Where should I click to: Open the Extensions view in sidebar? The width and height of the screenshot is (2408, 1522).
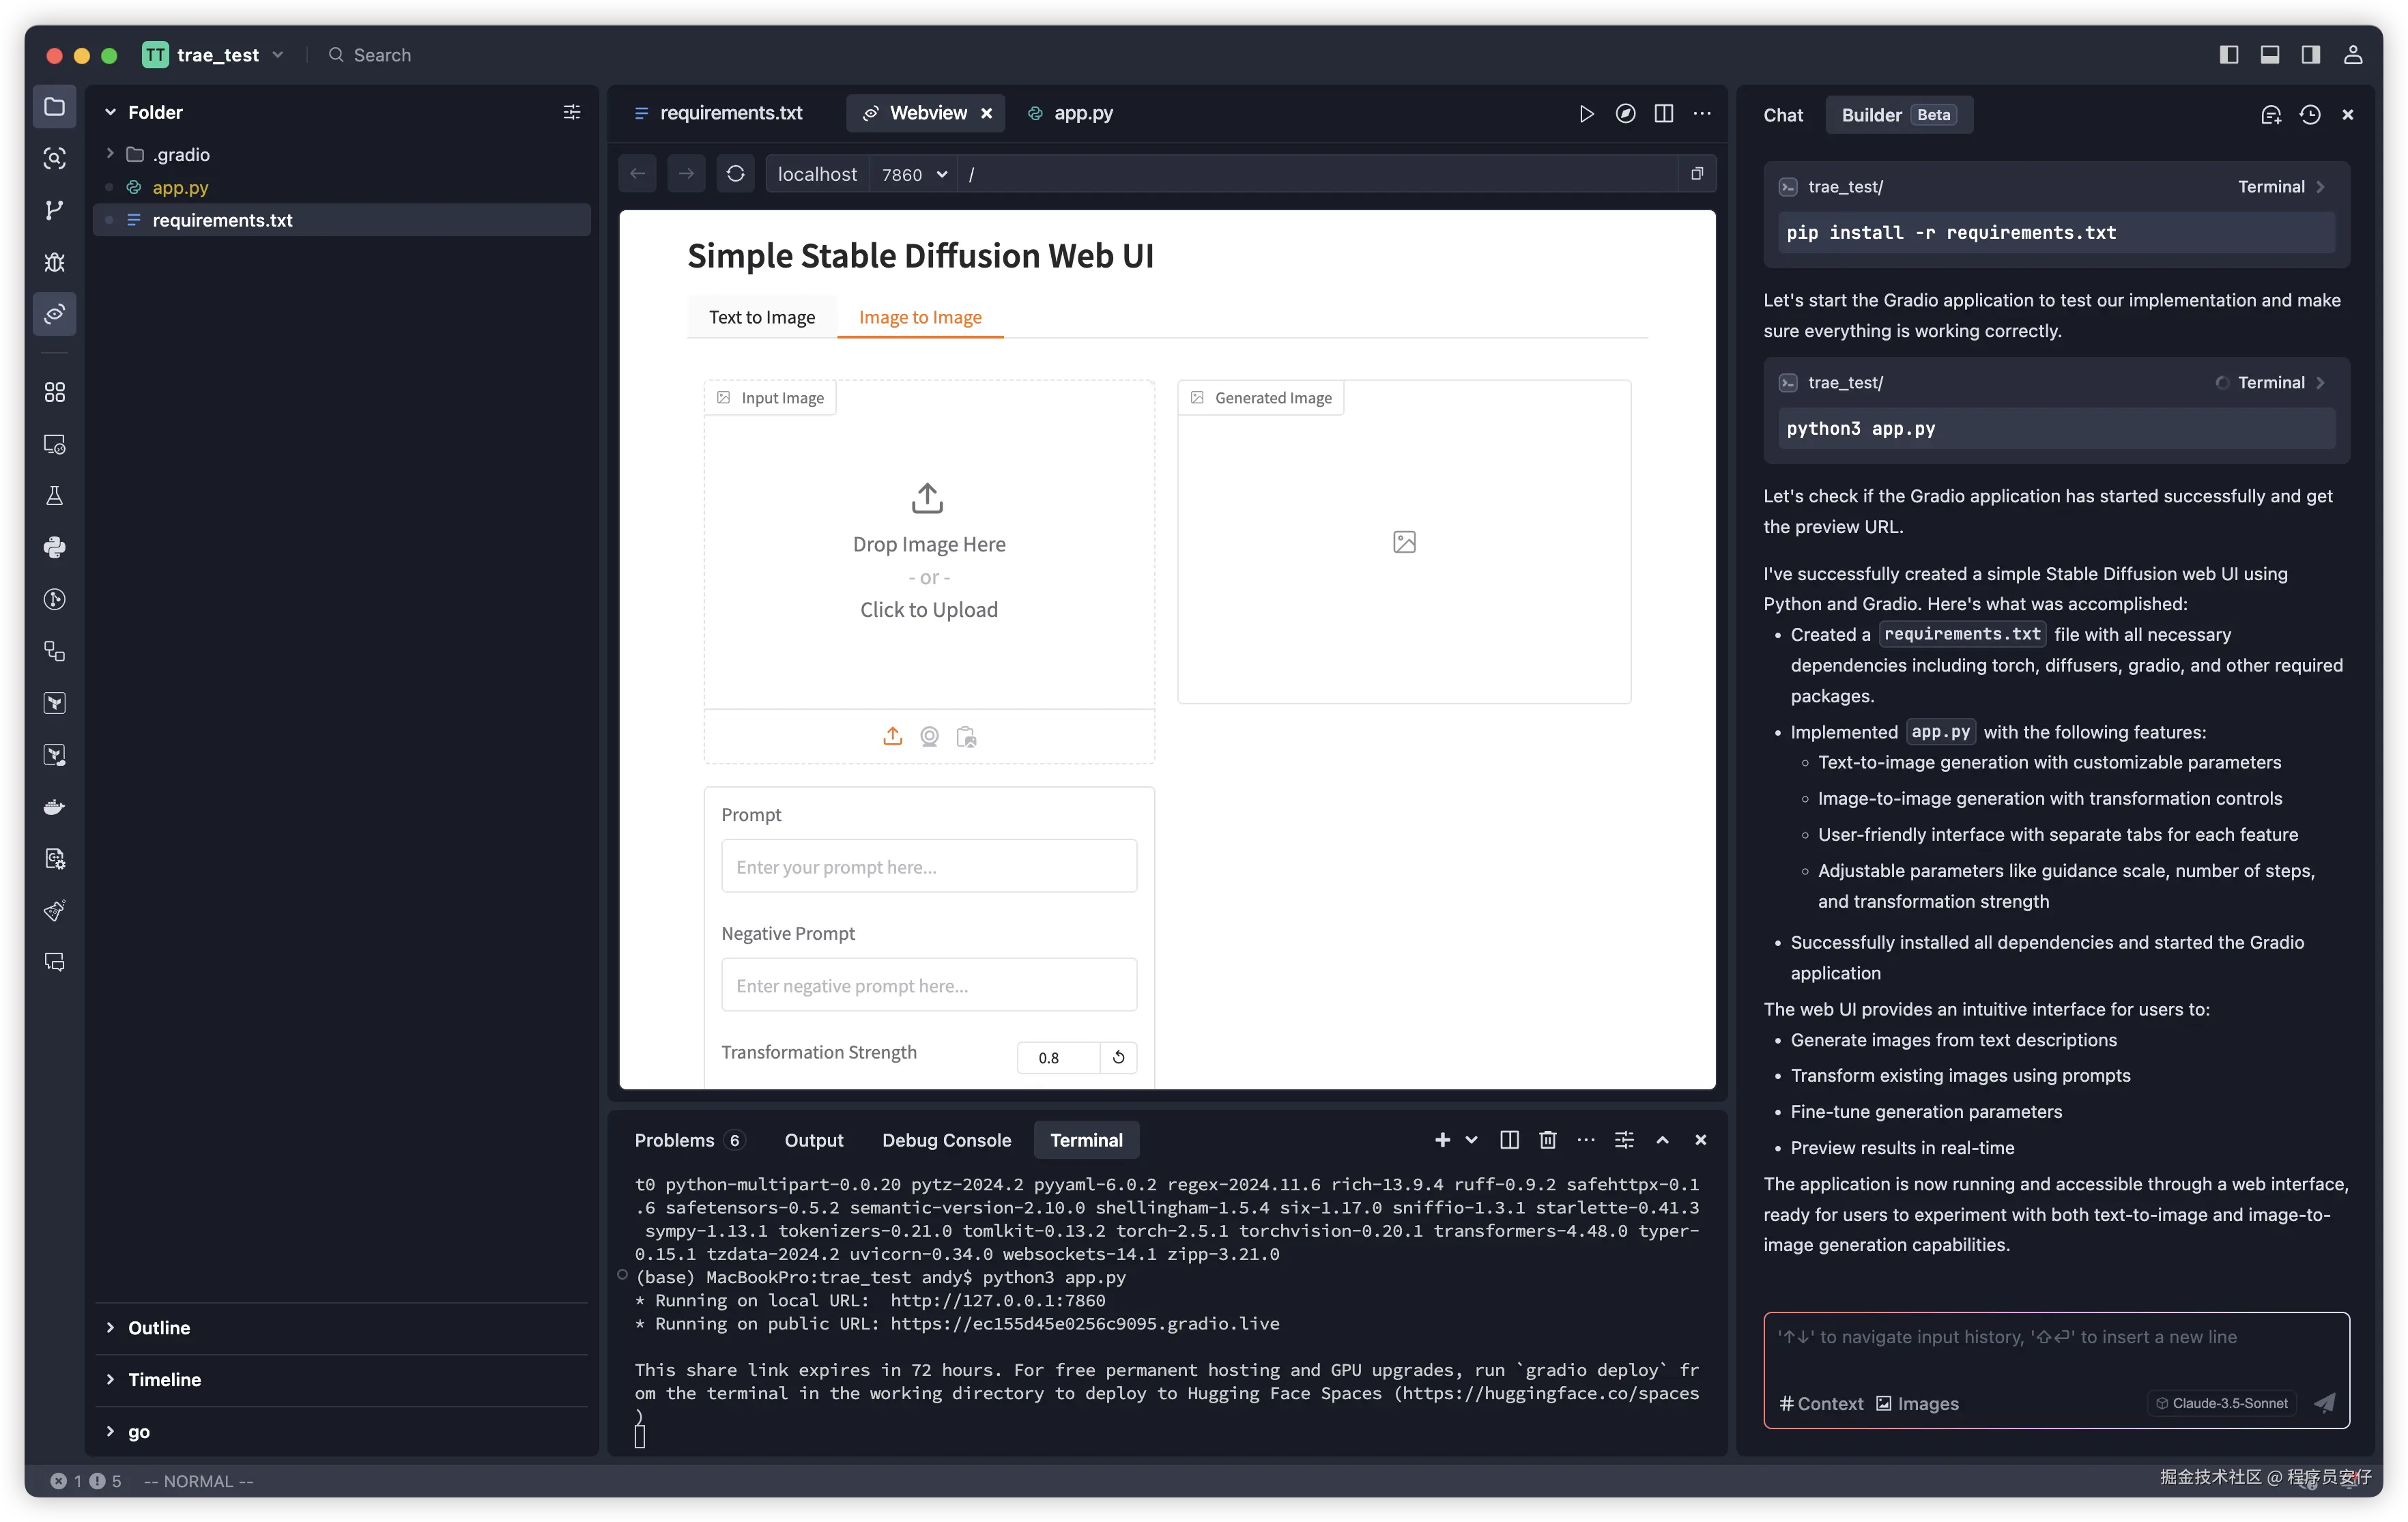[54, 392]
